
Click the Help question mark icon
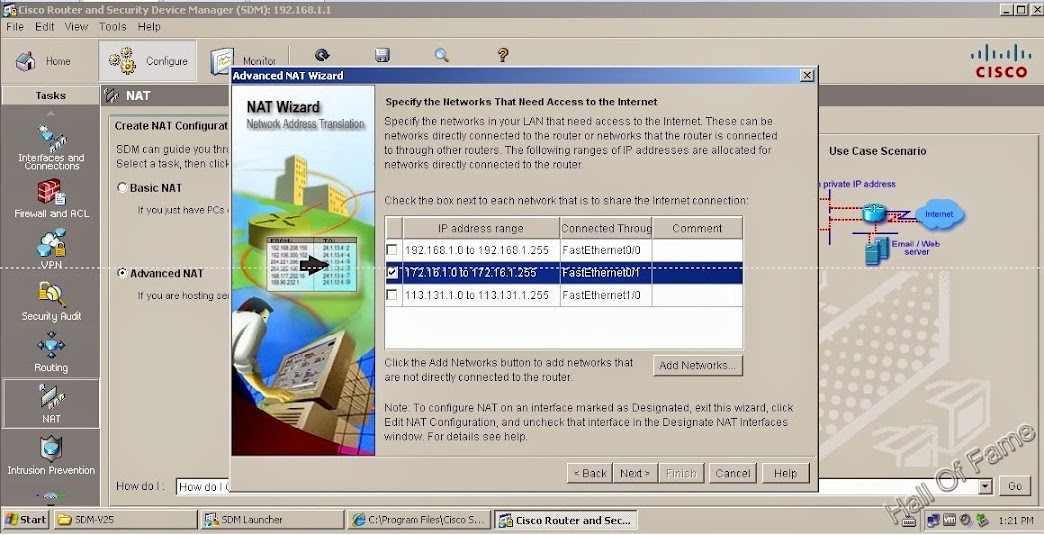click(x=503, y=55)
